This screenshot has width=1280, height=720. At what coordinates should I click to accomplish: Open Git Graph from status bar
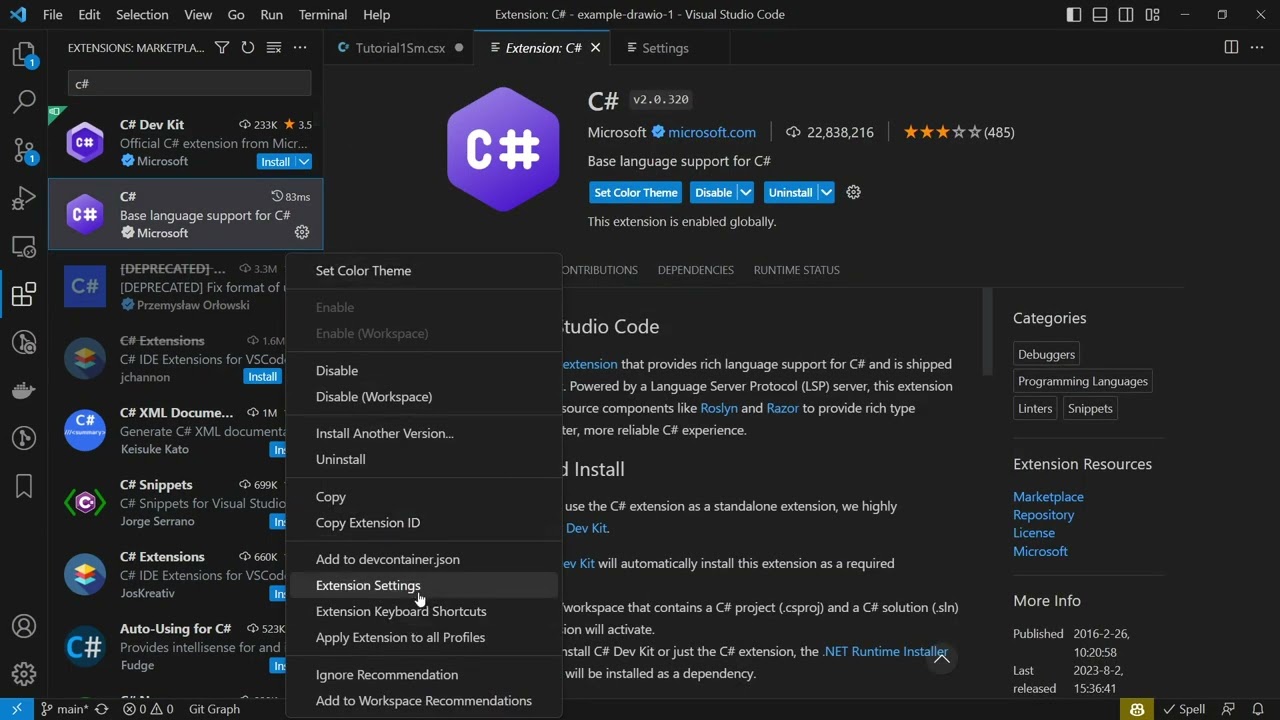click(214, 709)
